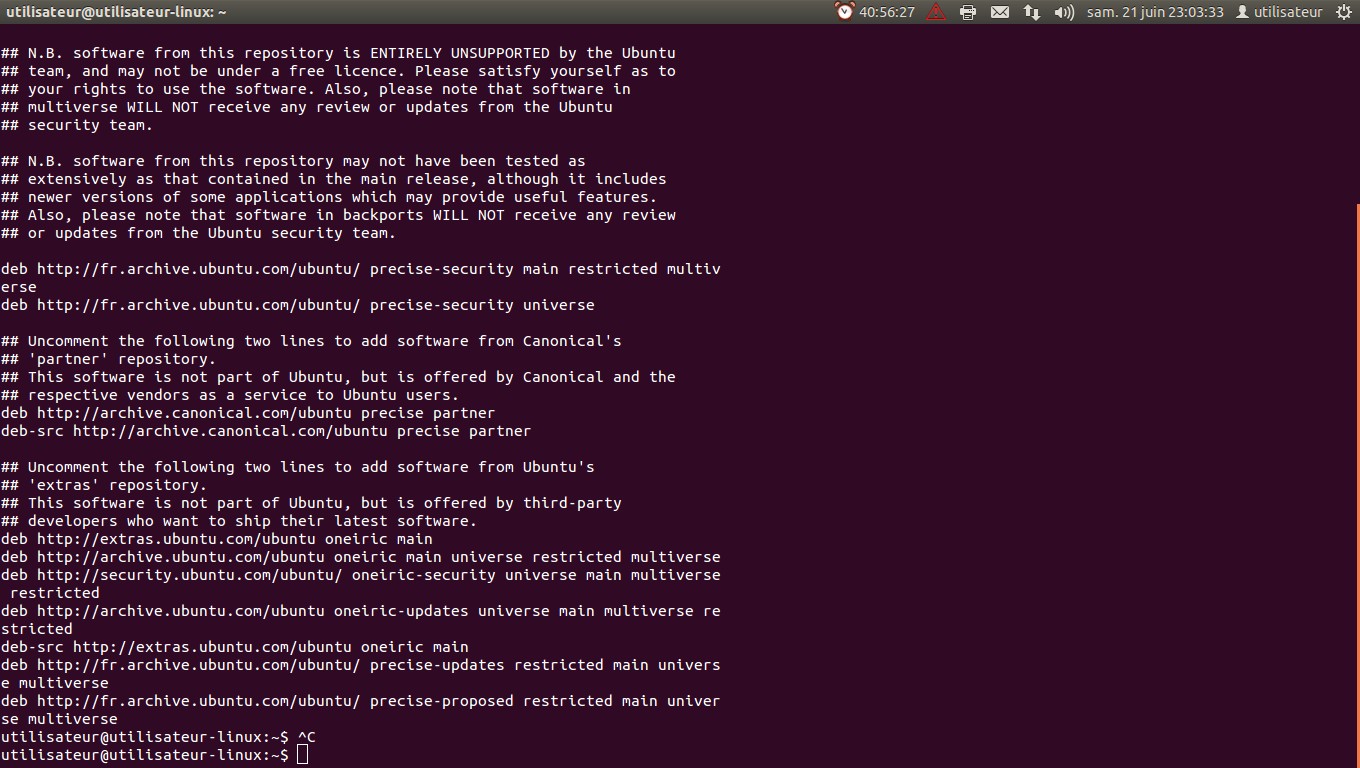Click the line 'developers who want to ship their latest software'
1360x768 pixels.
(239, 521)
